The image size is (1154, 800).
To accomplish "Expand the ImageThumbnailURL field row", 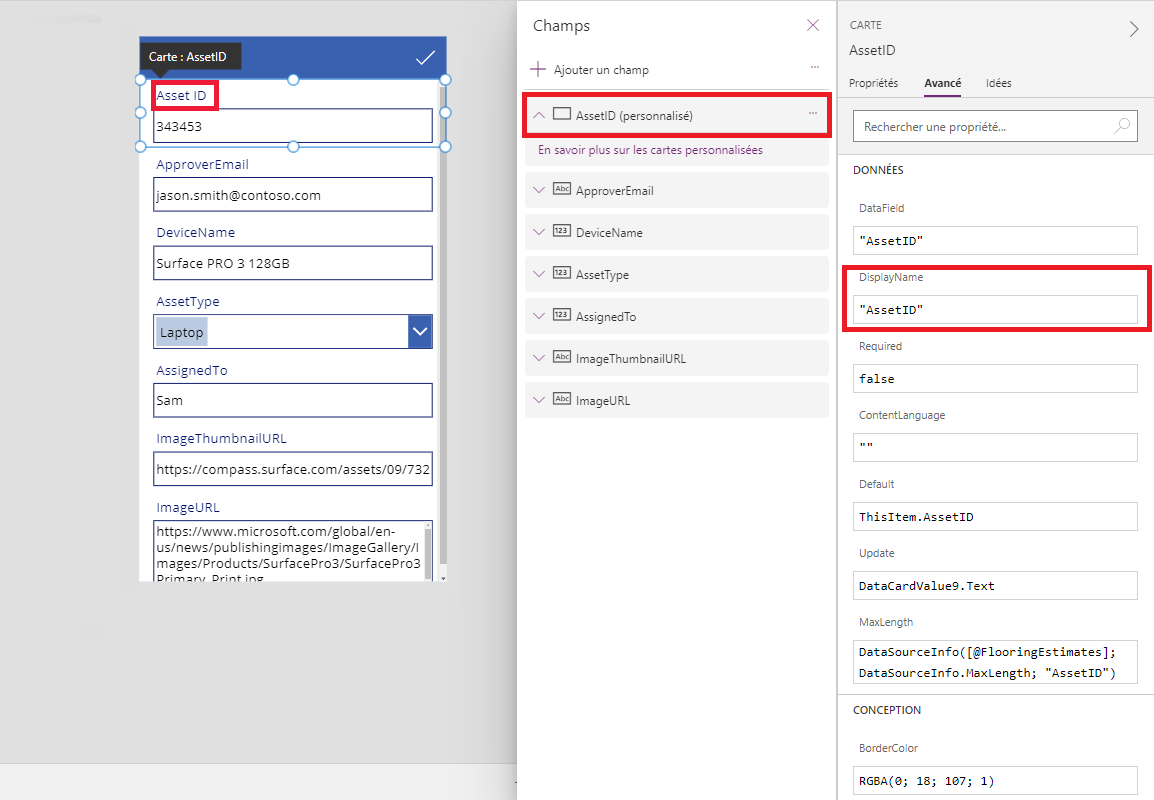I will click(x=539, y=358).
